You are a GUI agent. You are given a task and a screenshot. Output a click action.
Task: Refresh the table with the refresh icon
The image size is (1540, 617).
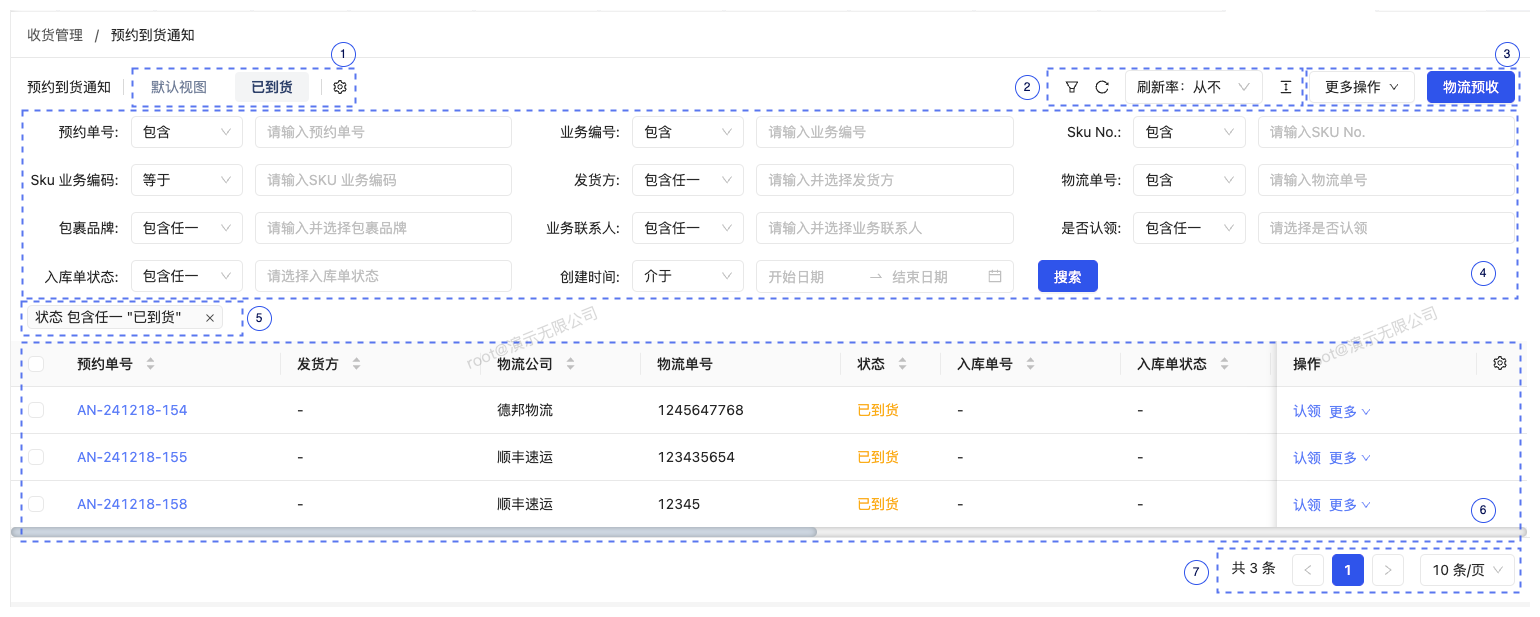[x=1104, y=87]
